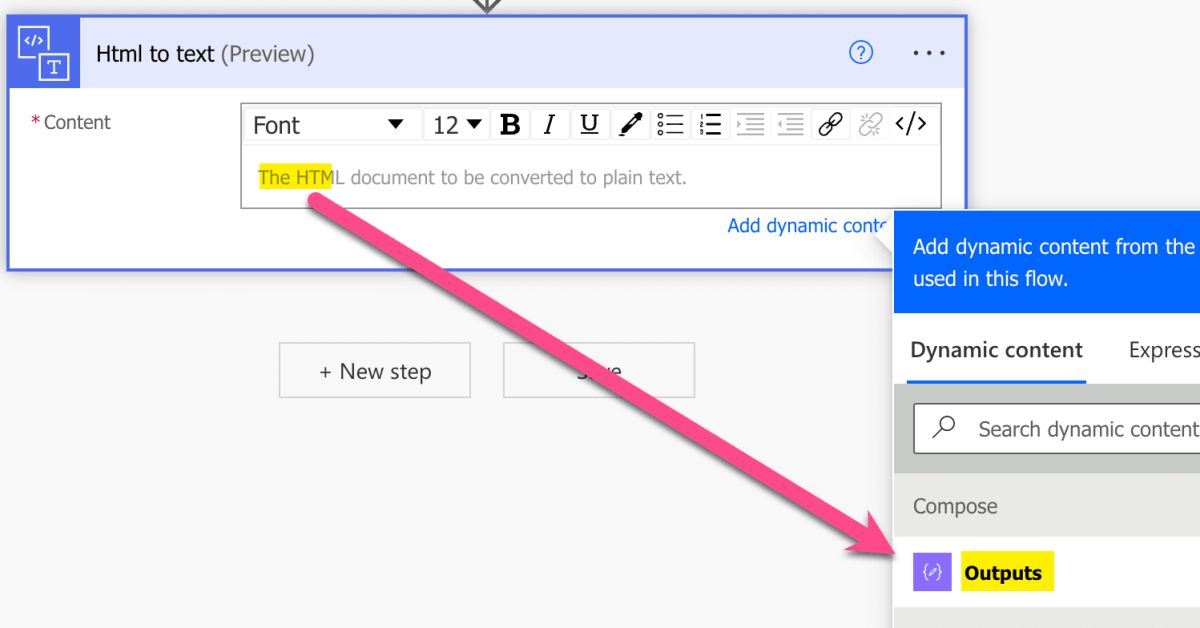
Task: Insert a hyperlink in the editor
Action: [829, 124]
